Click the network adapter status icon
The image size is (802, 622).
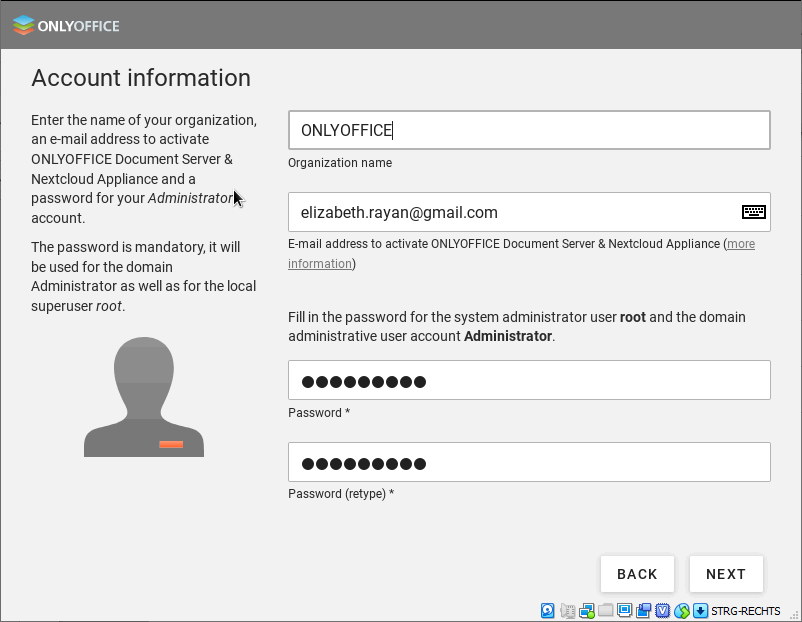coord(587,611)
